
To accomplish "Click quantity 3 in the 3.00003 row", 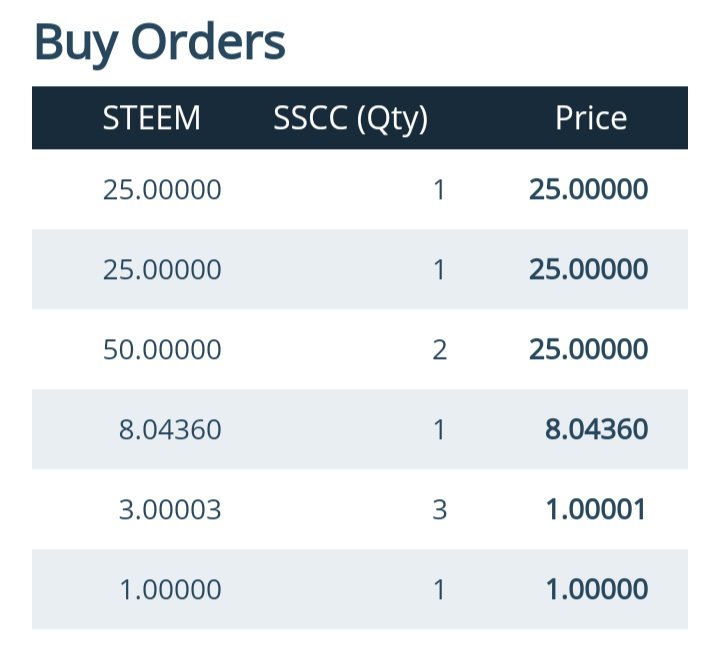I will point(439,510).
